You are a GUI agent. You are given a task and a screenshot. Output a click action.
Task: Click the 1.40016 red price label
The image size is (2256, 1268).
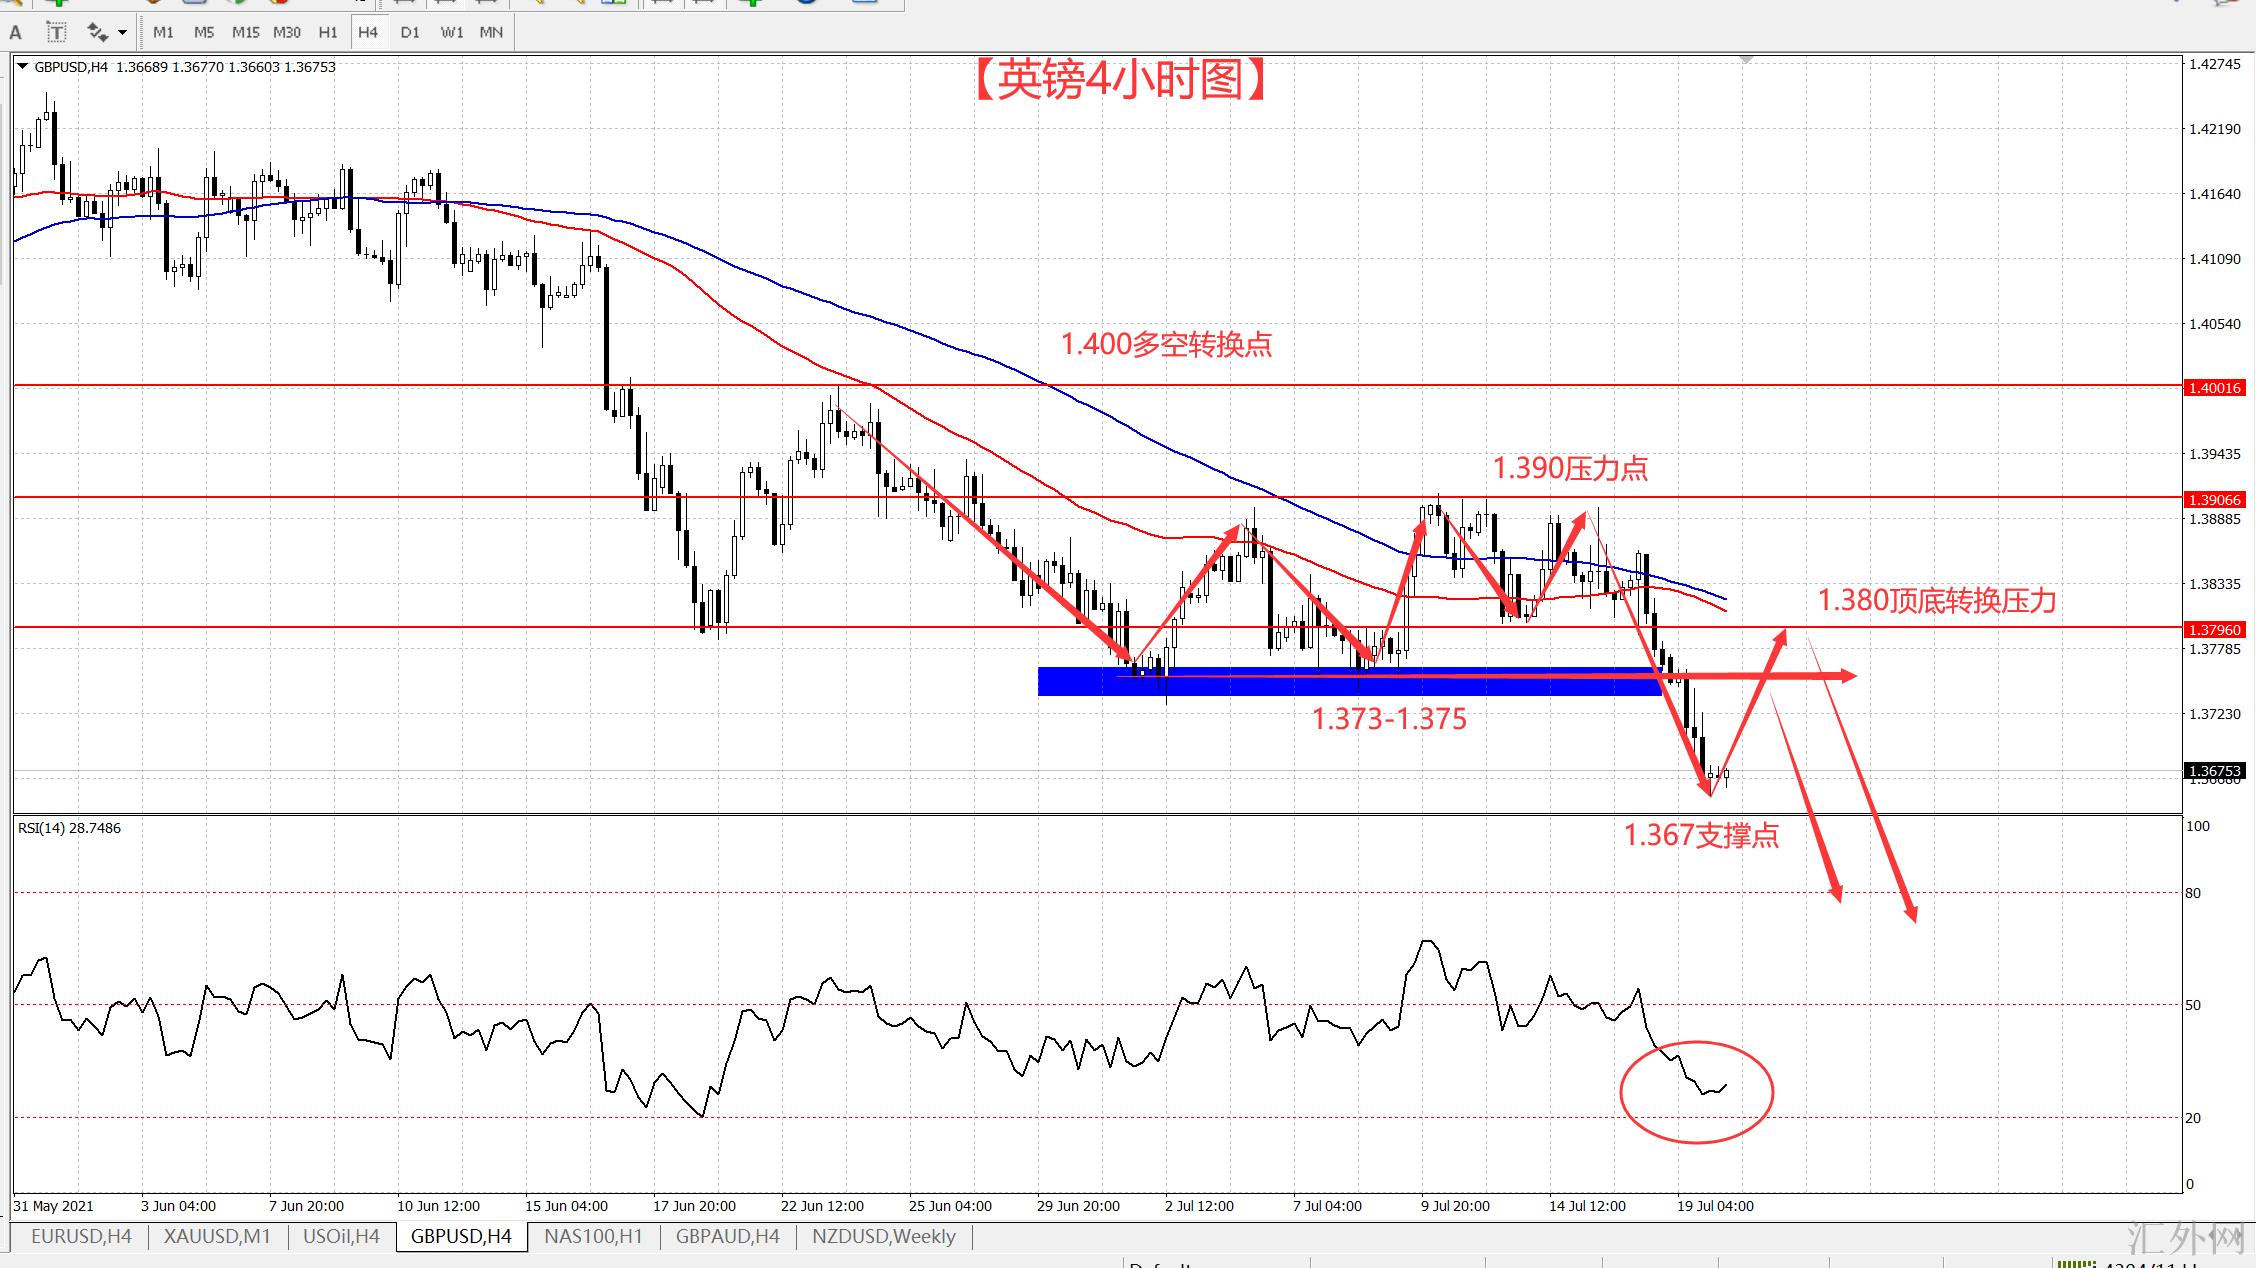2215,388
